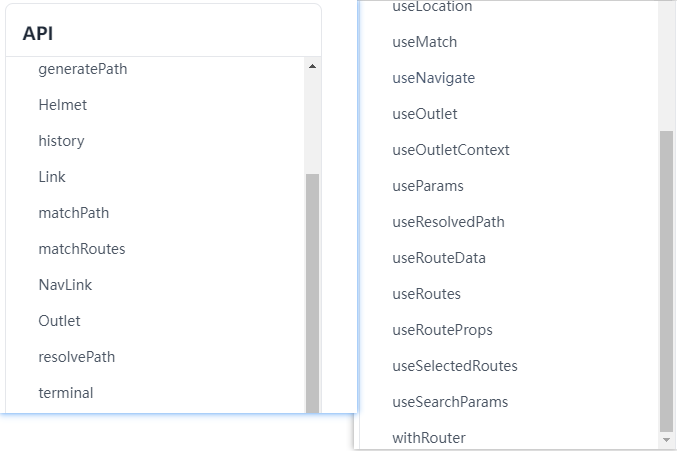
Task: Open the generatePath API link
Action: click(x=83, y=69)
